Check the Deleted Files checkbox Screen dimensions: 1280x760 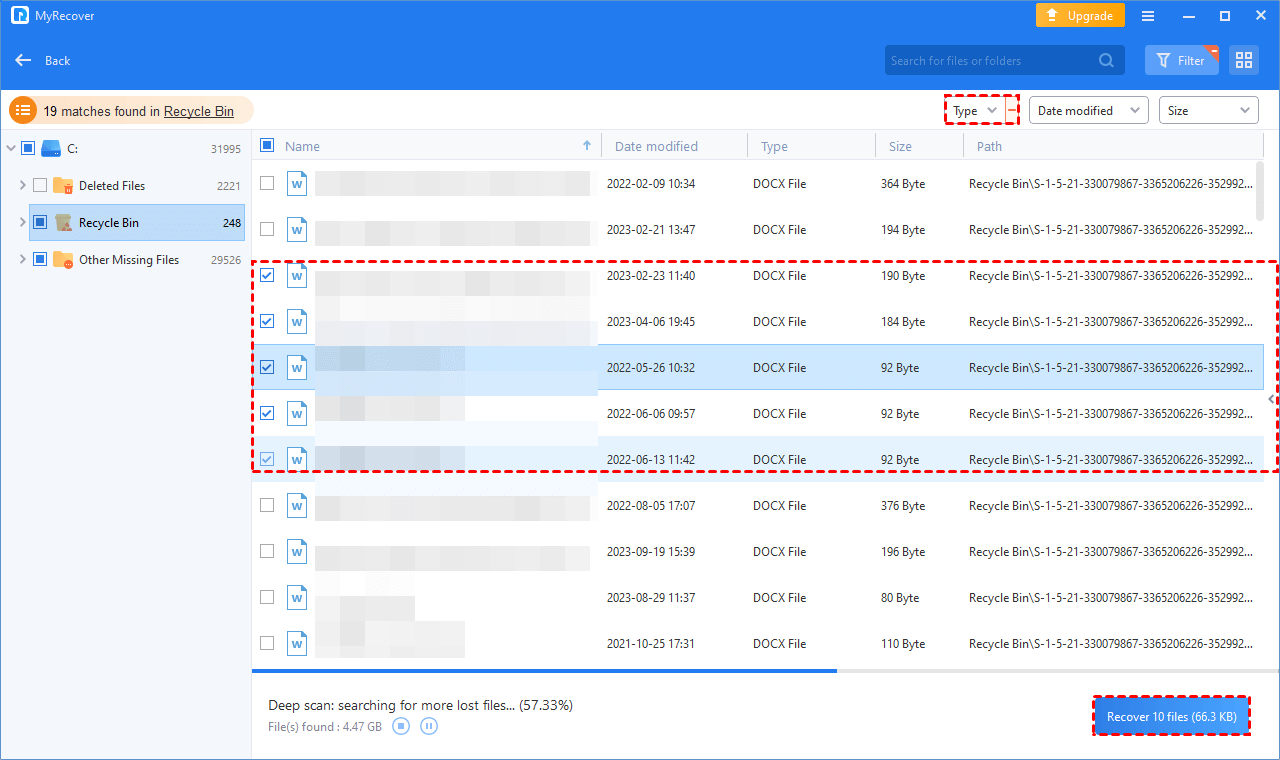pos(40,185)
